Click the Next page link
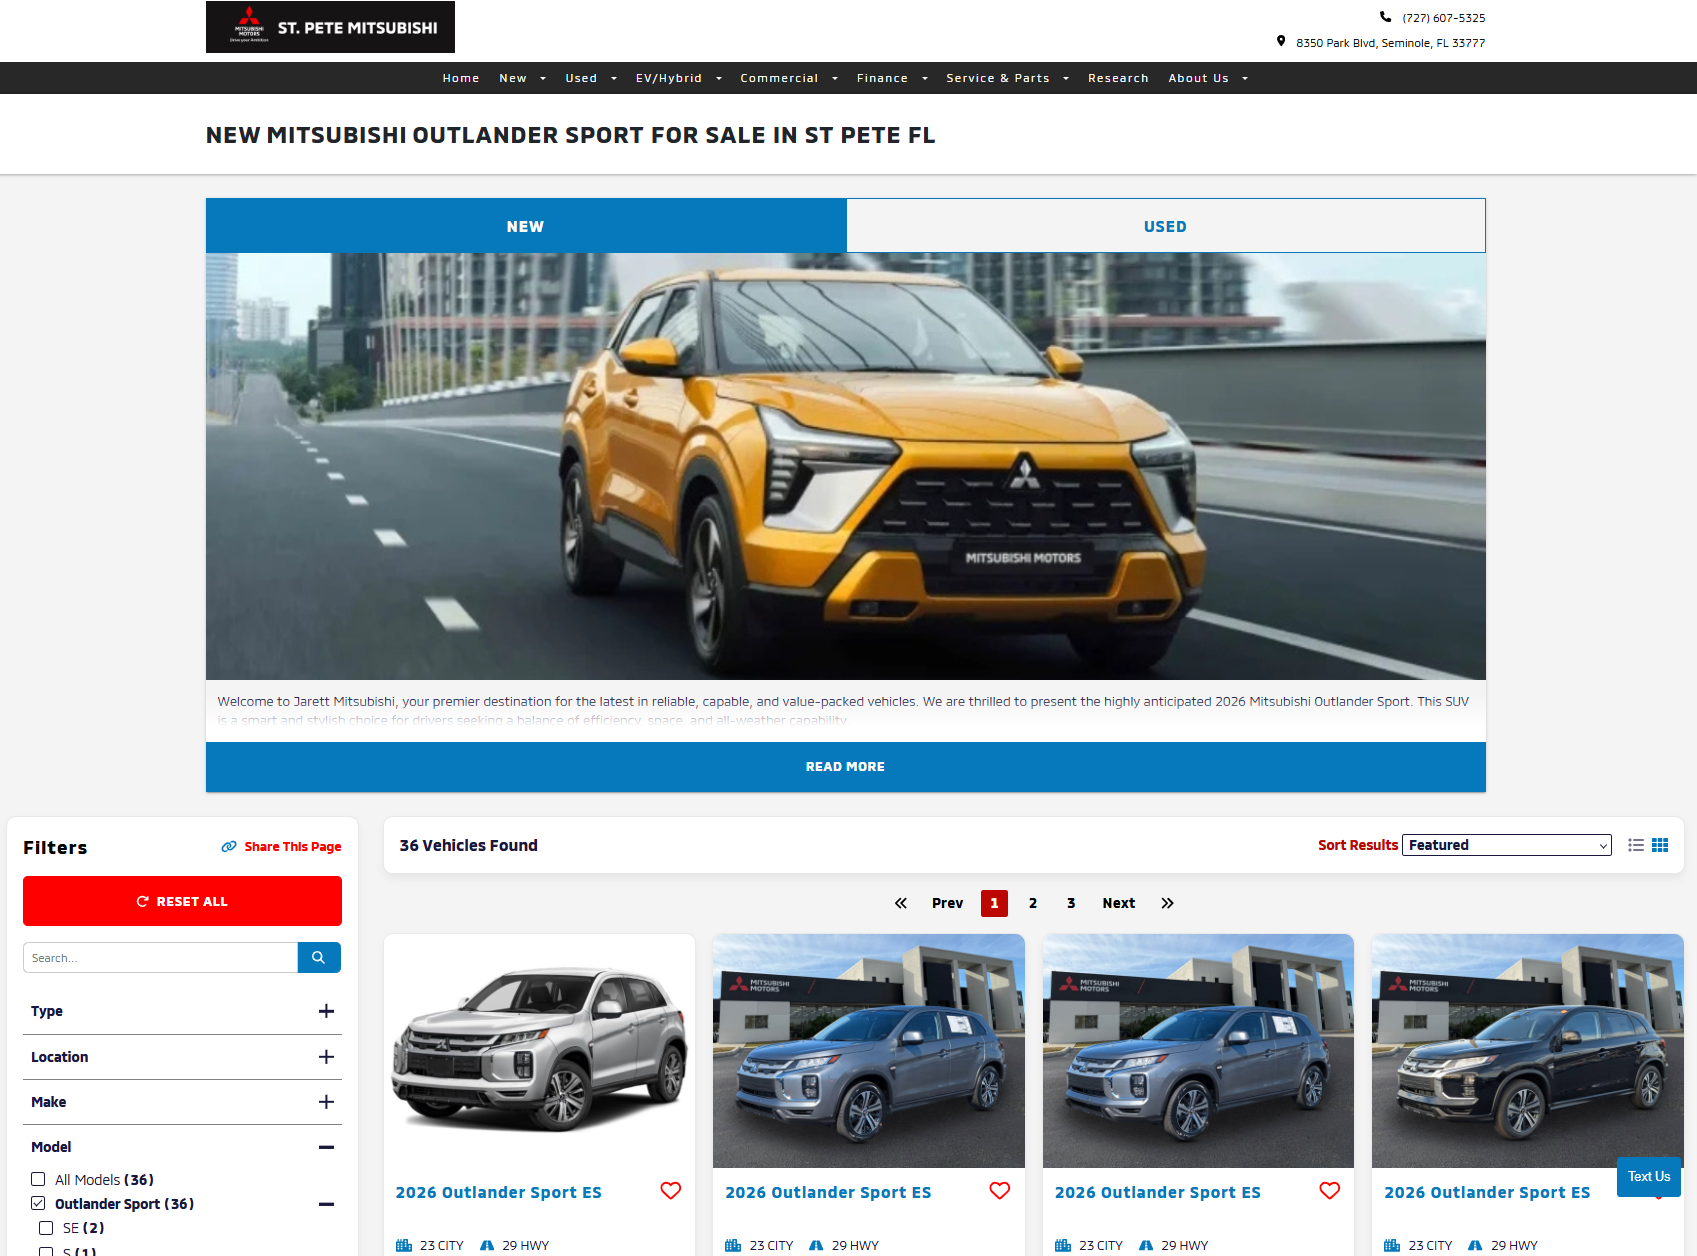The width and height of the screenshot is (1697, 1256). (x=1119, y=903)
